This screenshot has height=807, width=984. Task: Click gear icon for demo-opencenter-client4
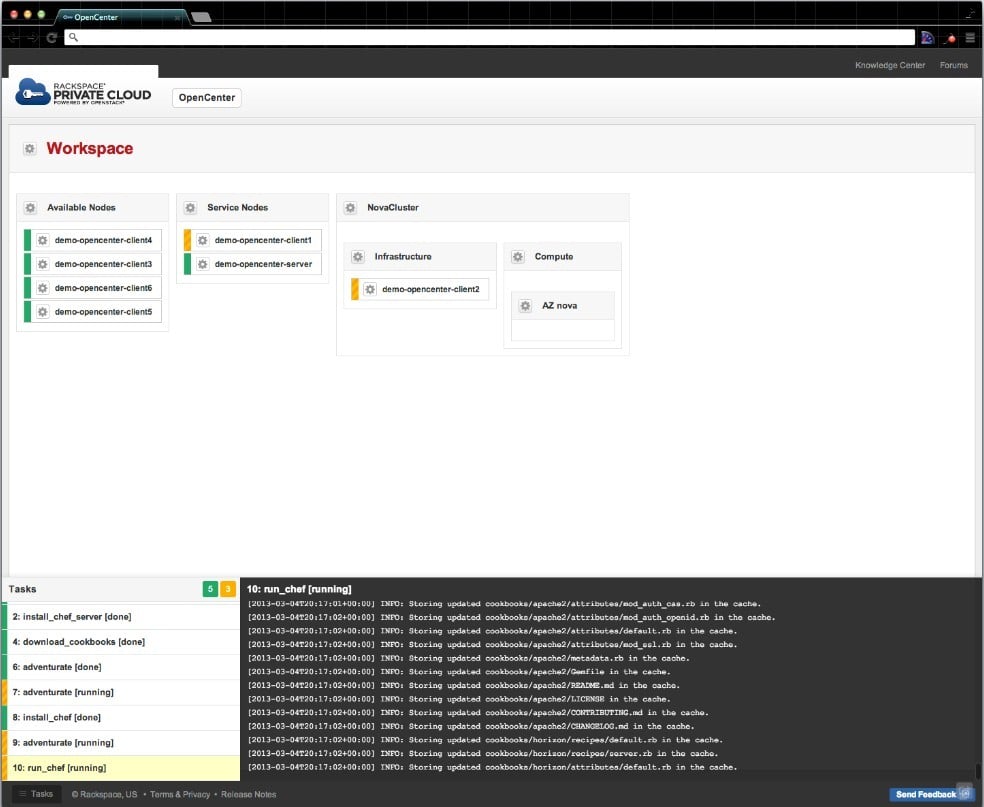[42, 240]
